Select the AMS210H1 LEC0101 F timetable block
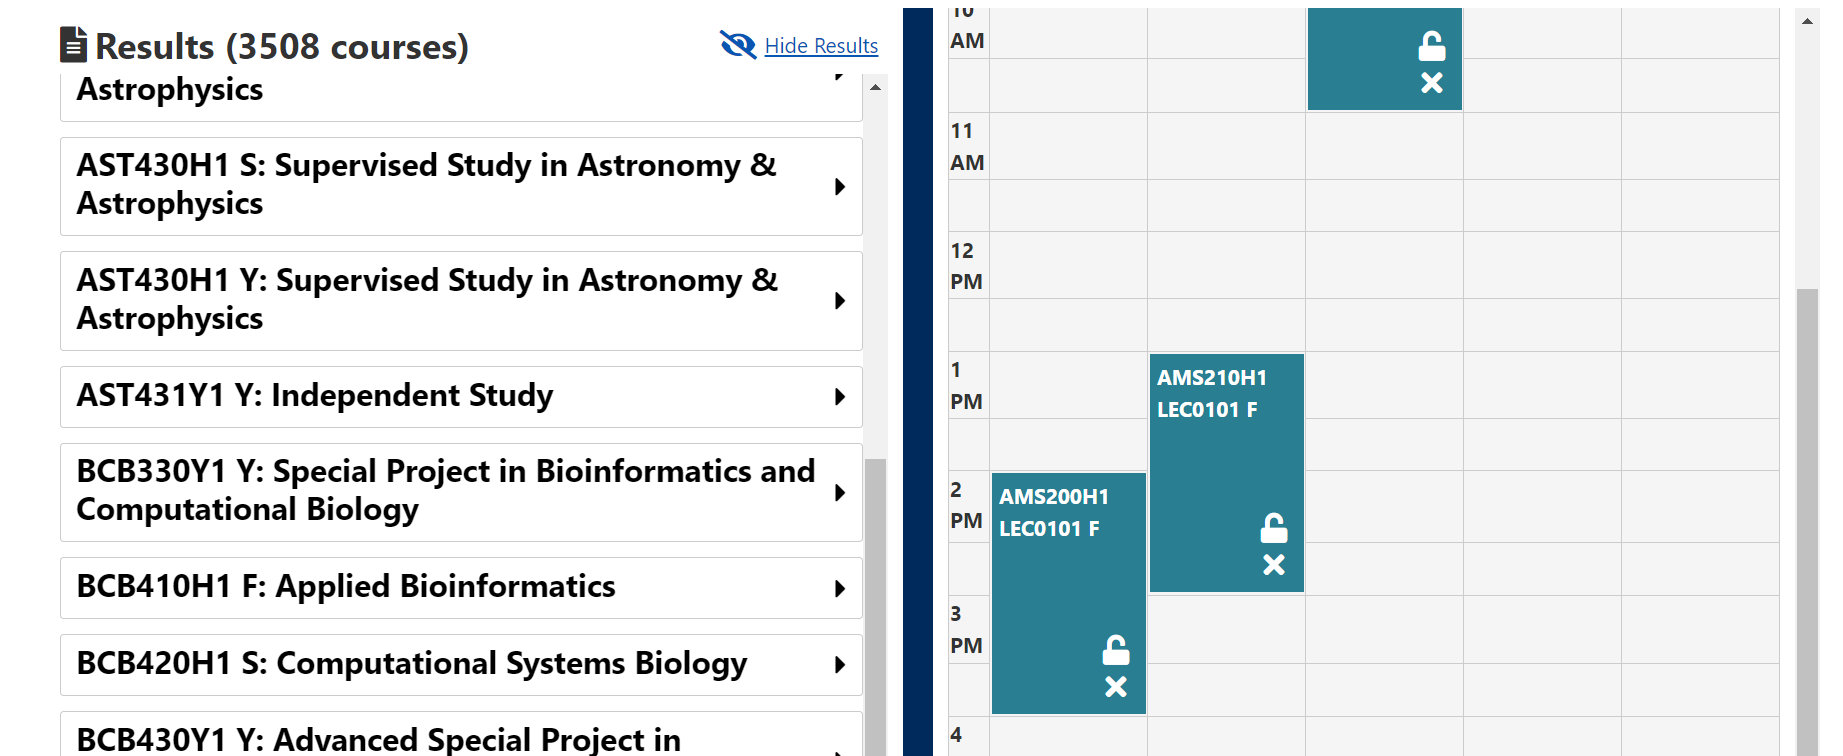The height and width of the screenshot is (756, 1843). [1227, 473]
